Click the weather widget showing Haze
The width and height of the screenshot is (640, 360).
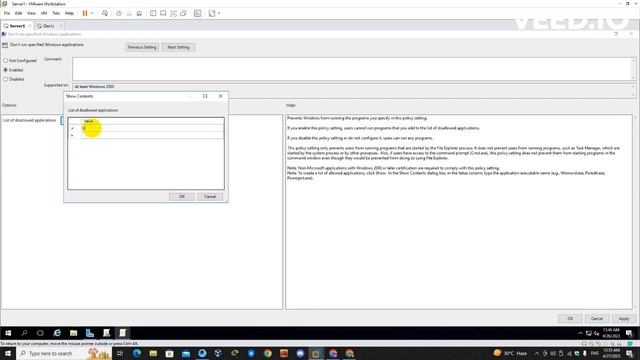pos(510,353)
